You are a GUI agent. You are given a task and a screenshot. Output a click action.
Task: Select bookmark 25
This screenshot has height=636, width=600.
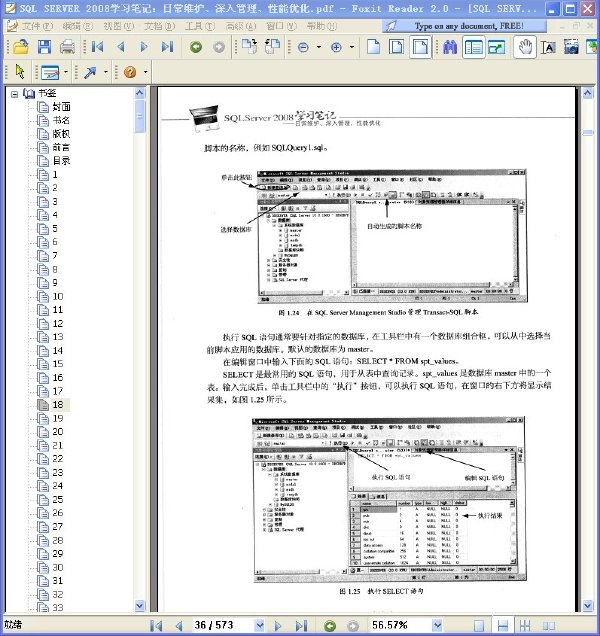[58, 499]
